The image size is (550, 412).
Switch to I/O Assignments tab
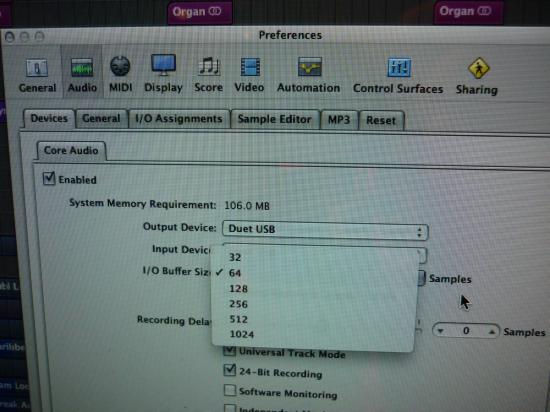pos(179,119)
